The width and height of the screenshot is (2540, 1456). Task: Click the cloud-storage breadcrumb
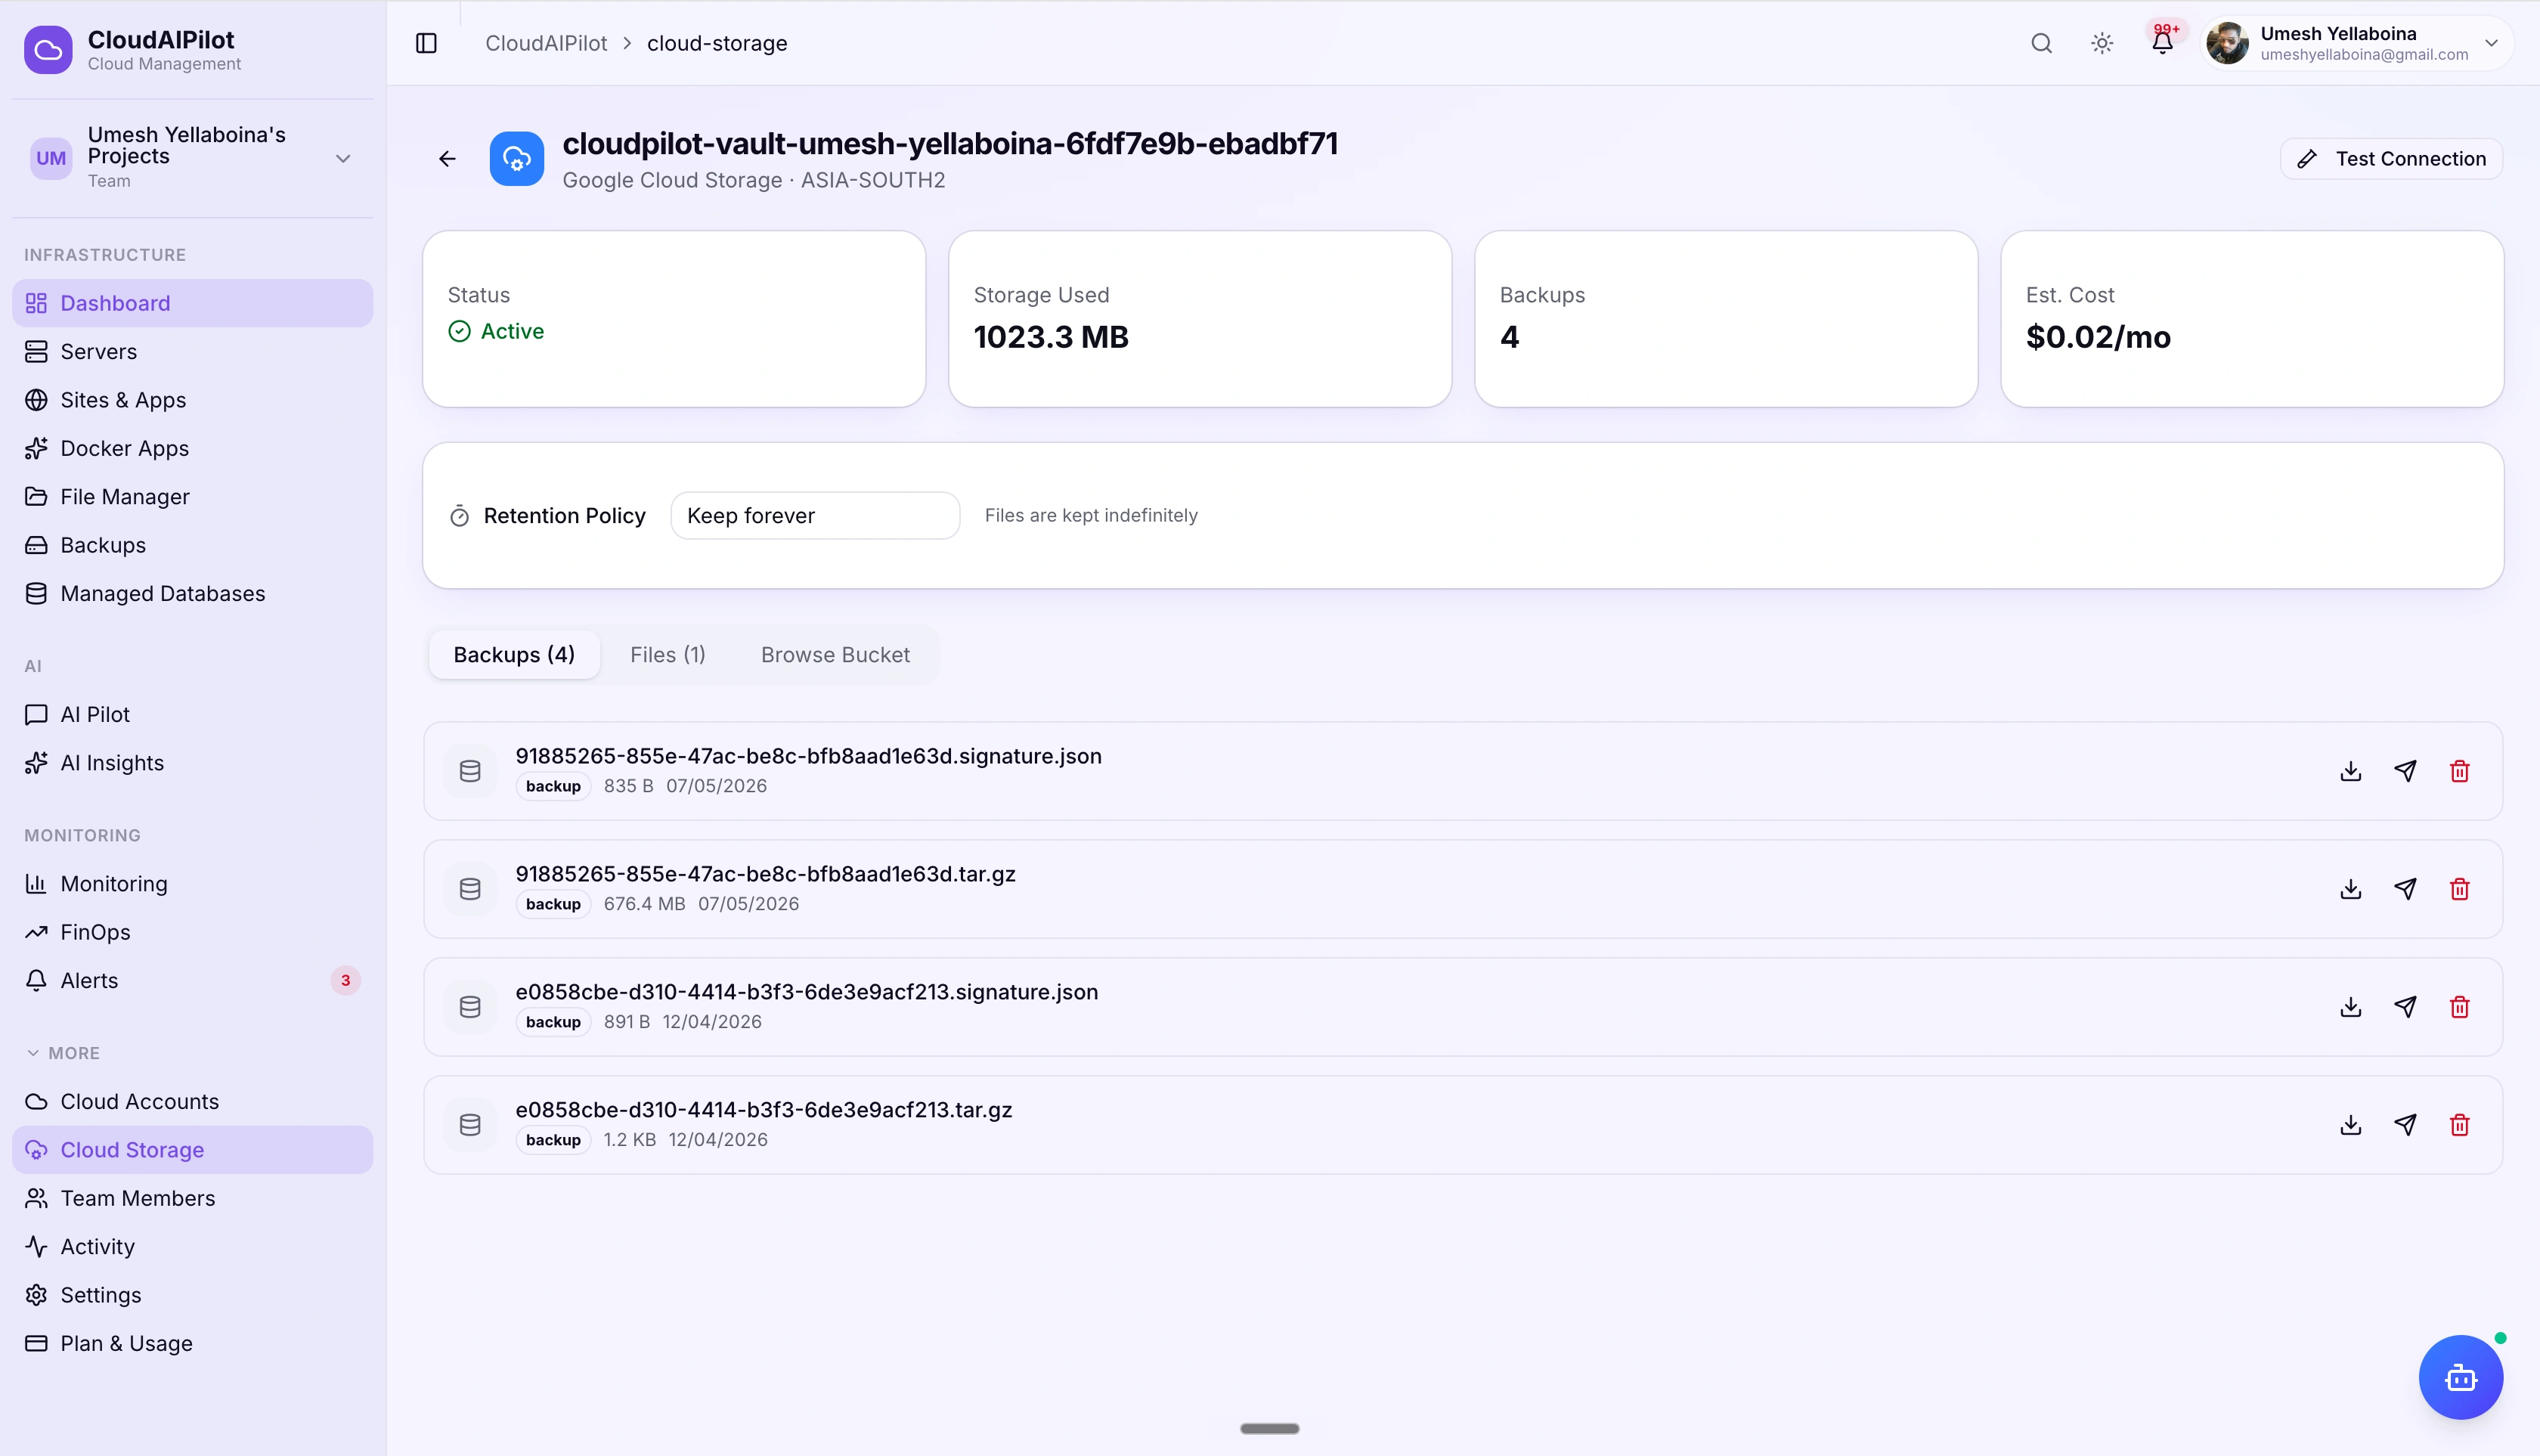[x=717, y=43]
